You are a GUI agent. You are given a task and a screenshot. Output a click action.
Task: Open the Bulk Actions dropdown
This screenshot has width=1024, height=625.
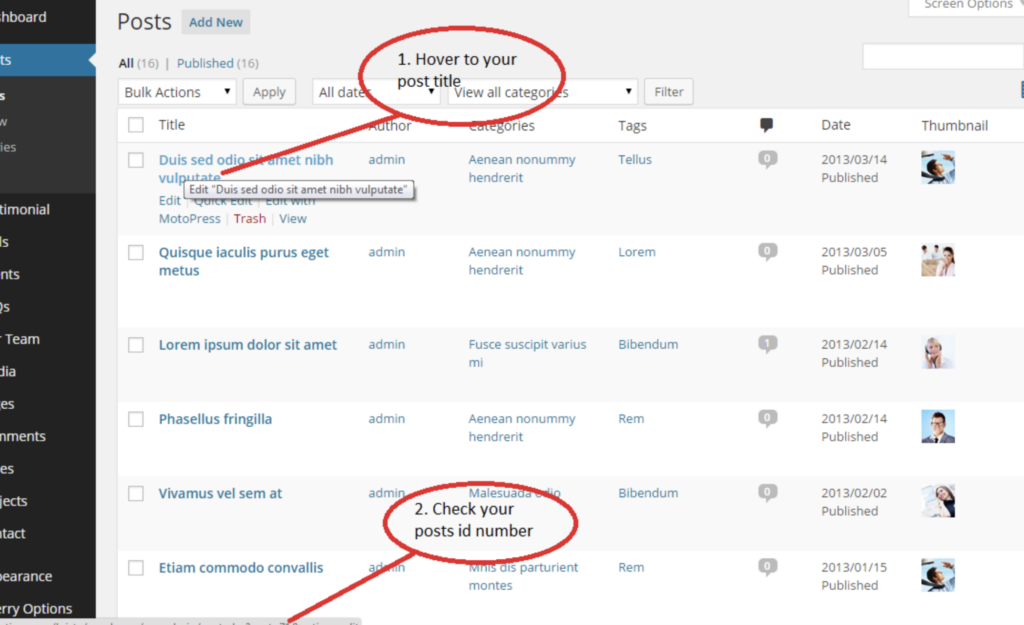point(176,91)
